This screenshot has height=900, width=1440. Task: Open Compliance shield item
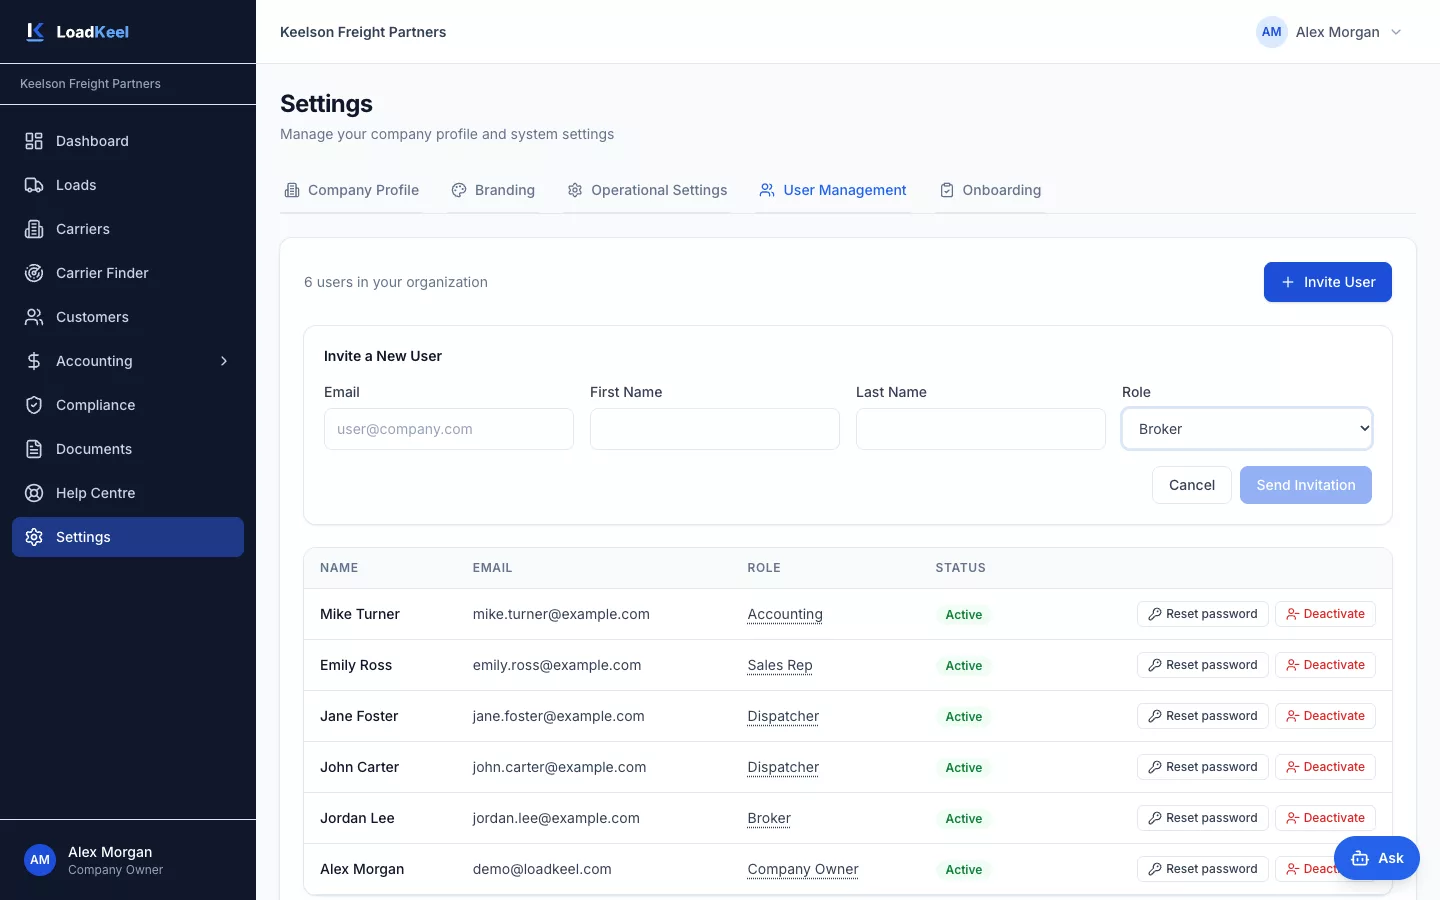tap(128, 405)
